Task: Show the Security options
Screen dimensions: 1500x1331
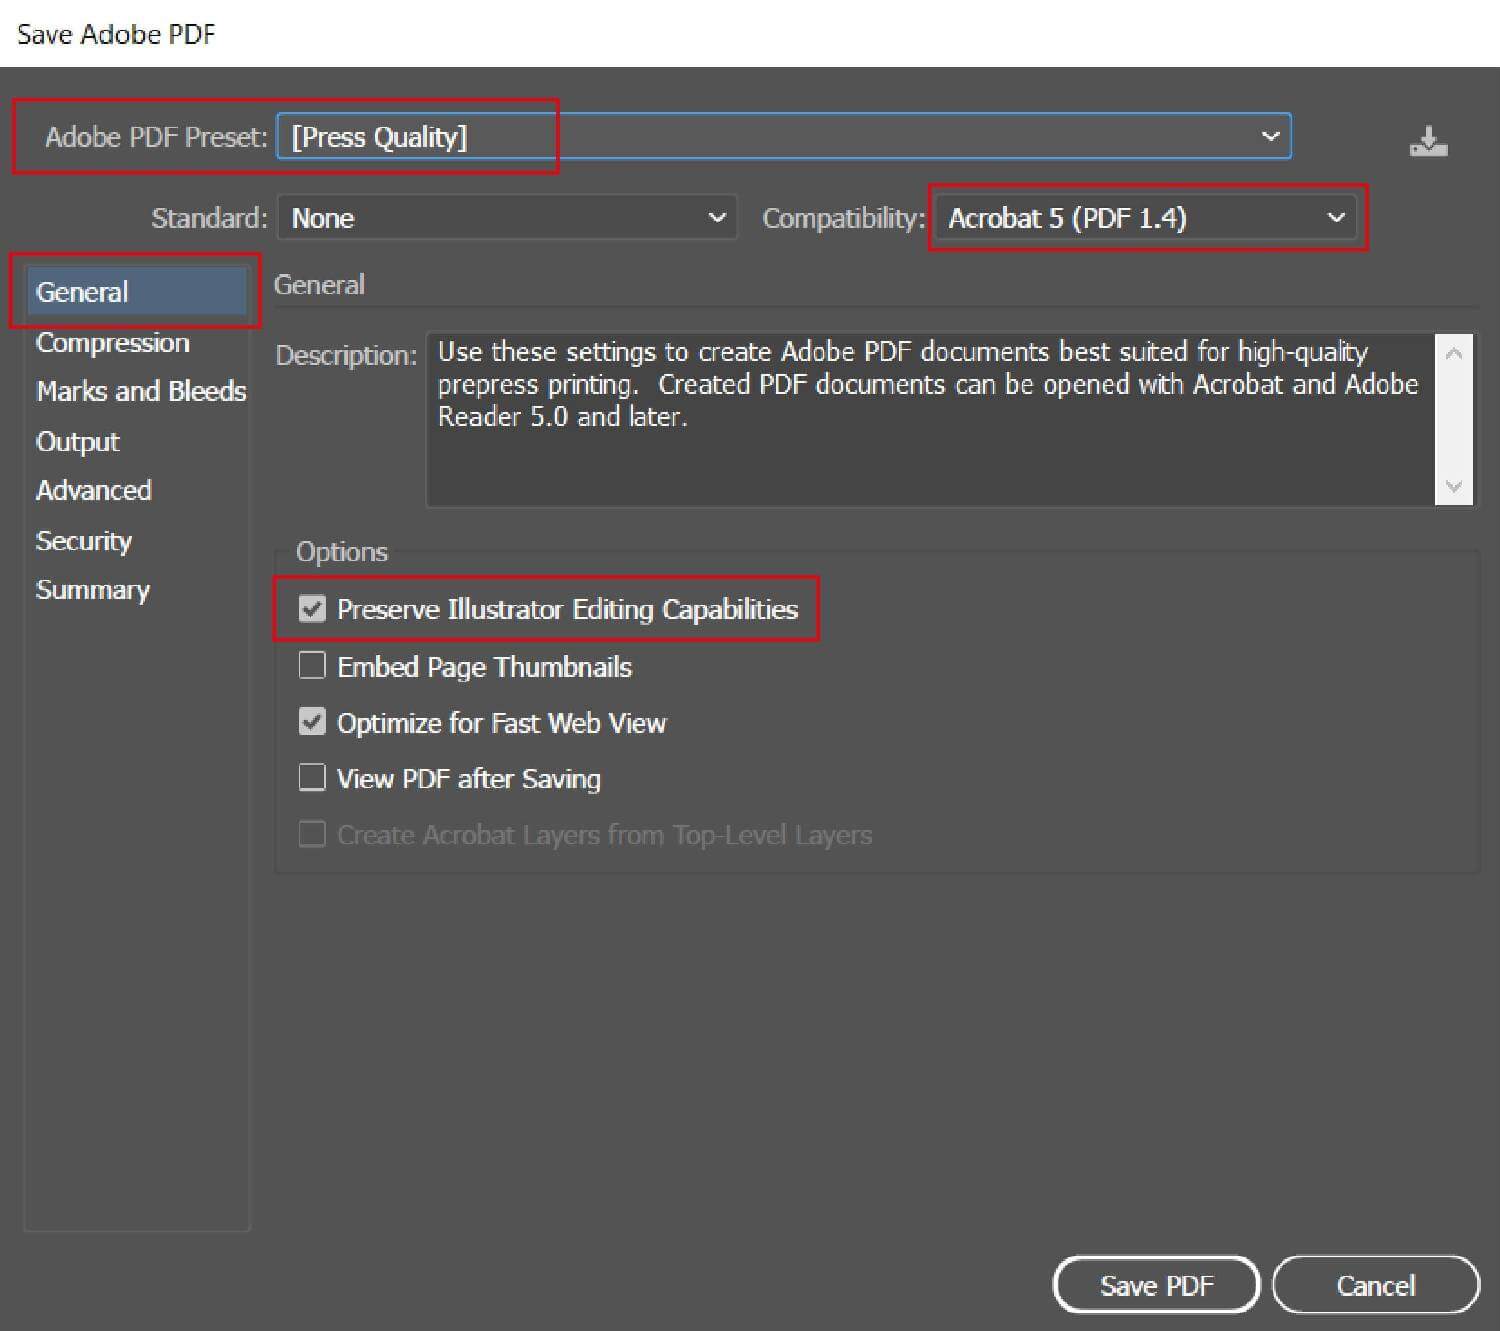Action: [x=83, y=540]
